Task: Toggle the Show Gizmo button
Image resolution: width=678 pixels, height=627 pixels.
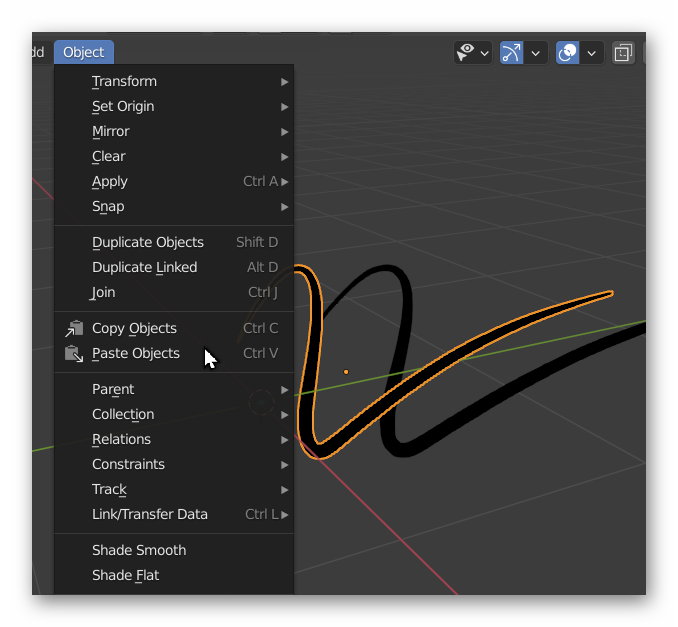Action: coord(512,53)
